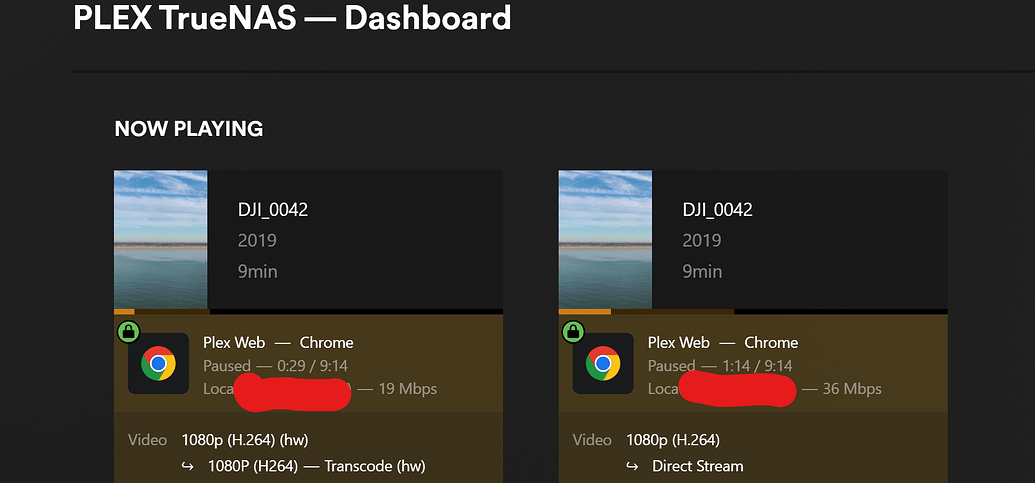The width and height of the screenshot is (1035, 483).
Task: Click the NOW PLAYING section heading
Action: click(x=189, y=129)
